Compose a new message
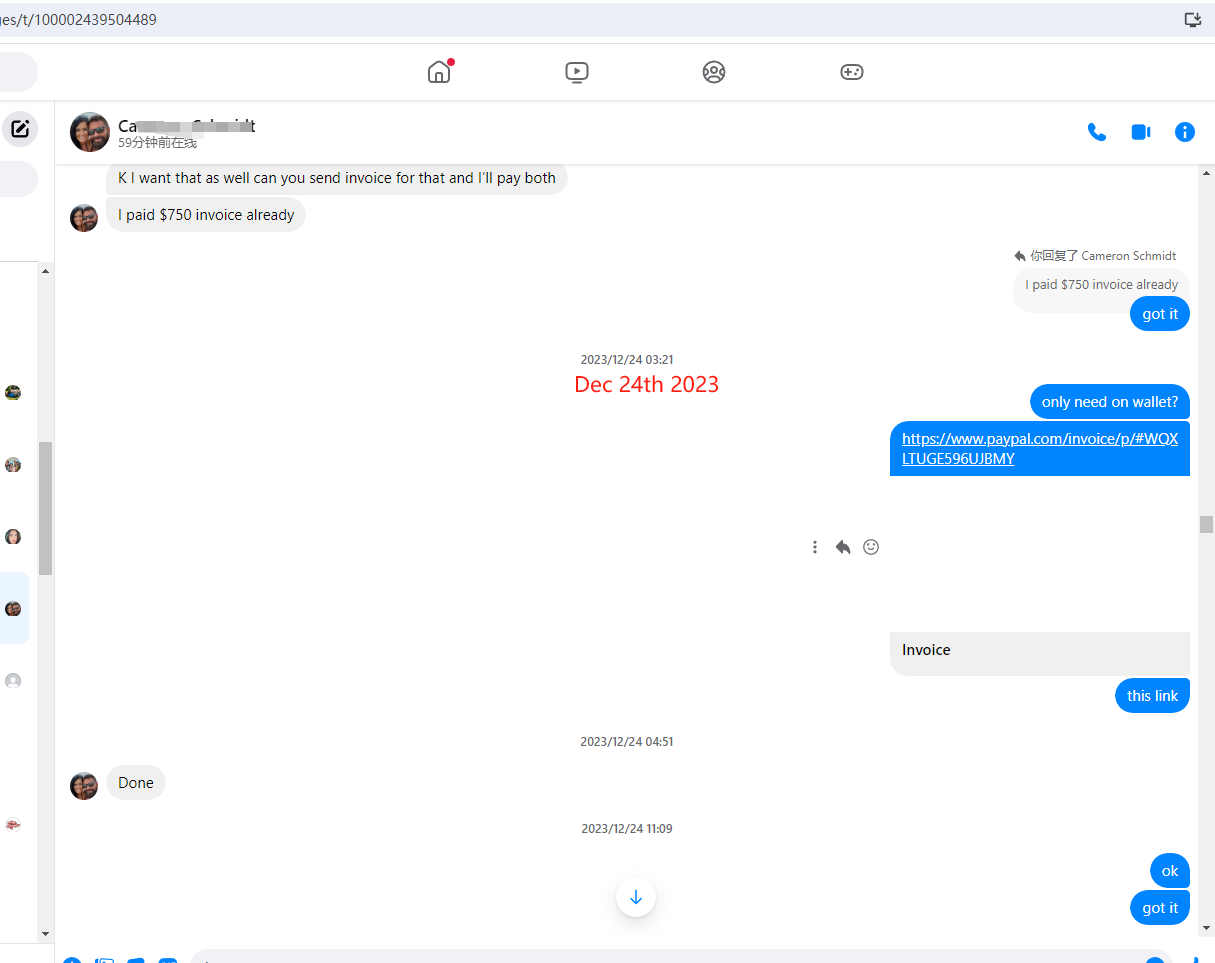 (x=20, y=129)
